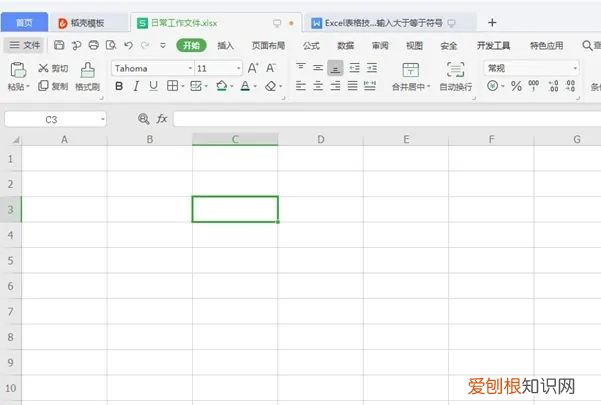The width and height of the screenshot is (601, 405).
Task: Apply percent style format
Action: (x=516, y=86)
